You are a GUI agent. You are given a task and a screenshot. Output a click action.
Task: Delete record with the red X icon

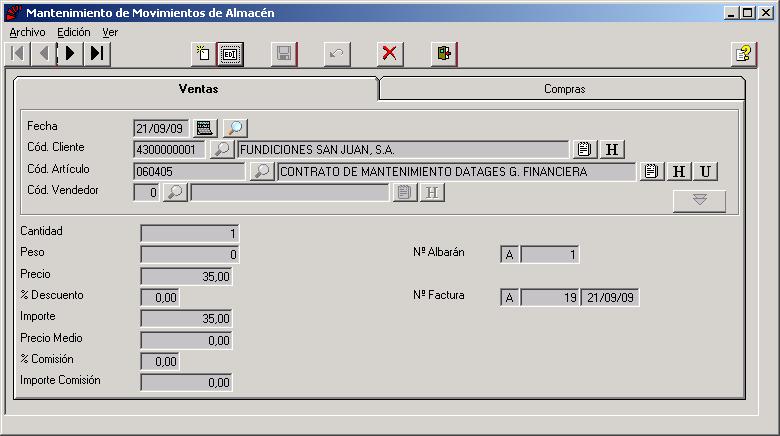point(390,54)
